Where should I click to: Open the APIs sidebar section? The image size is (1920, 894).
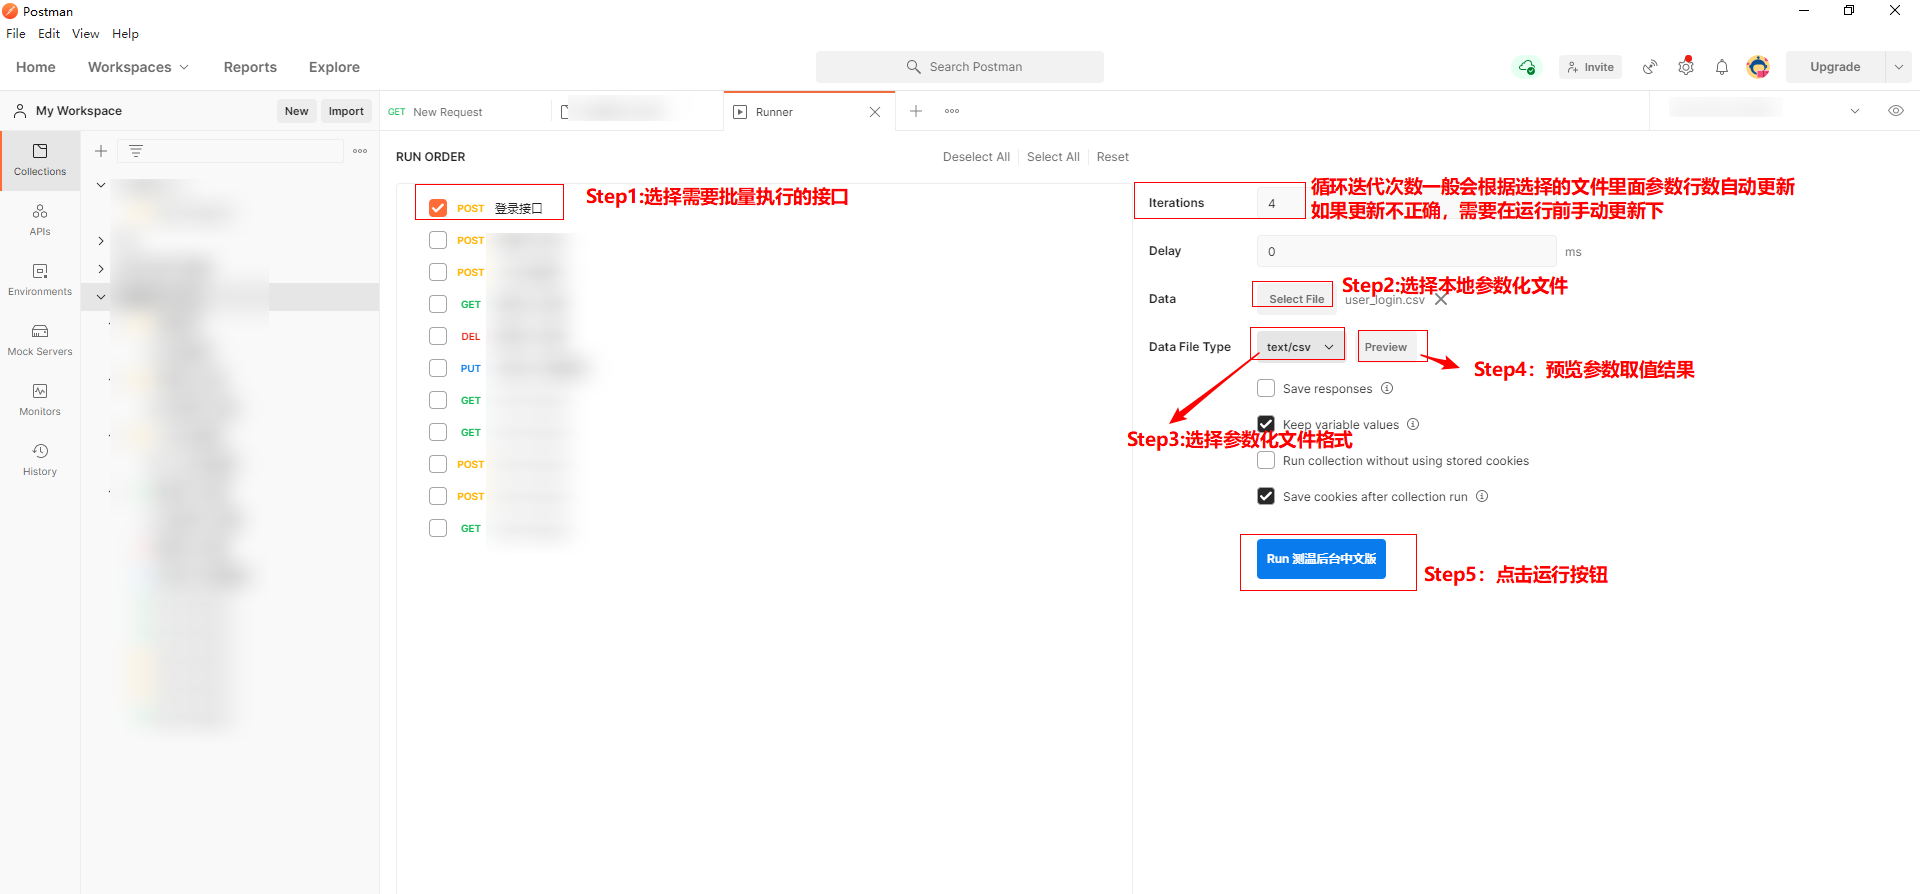point(40,220)
